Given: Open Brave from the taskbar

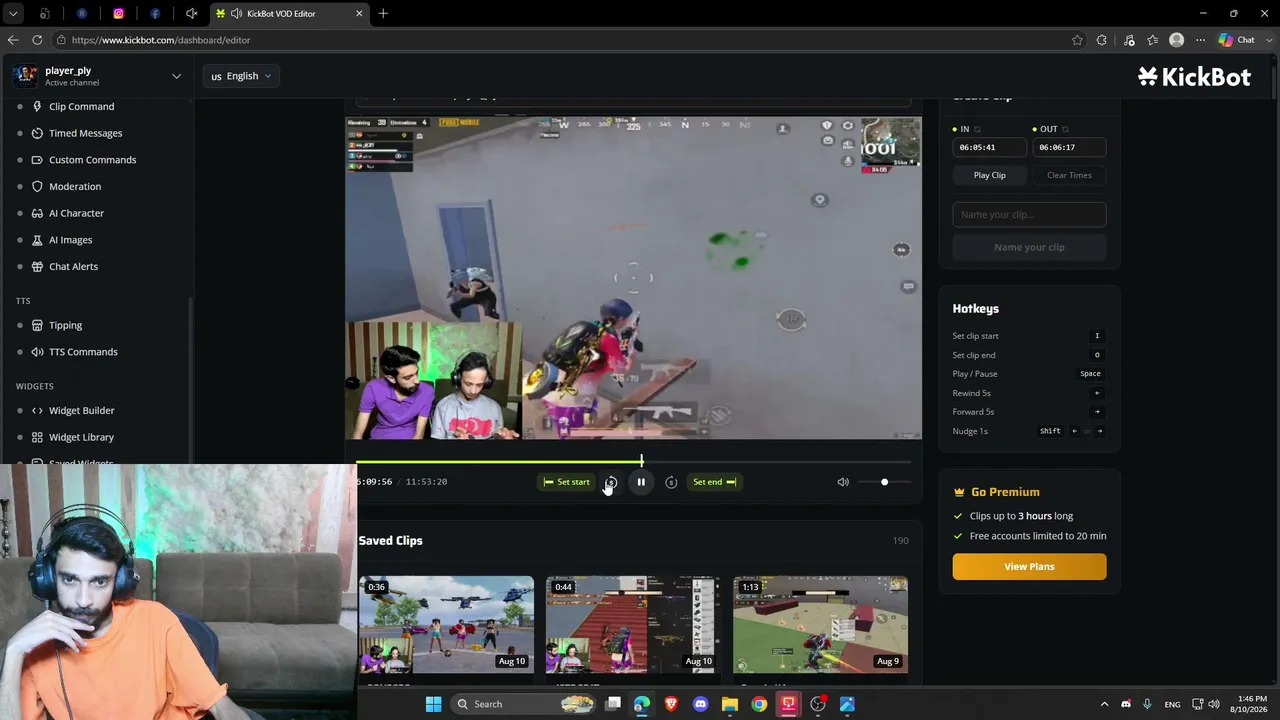Looking at the screenshot, I should pyautogui.click(x=671, y=704).
